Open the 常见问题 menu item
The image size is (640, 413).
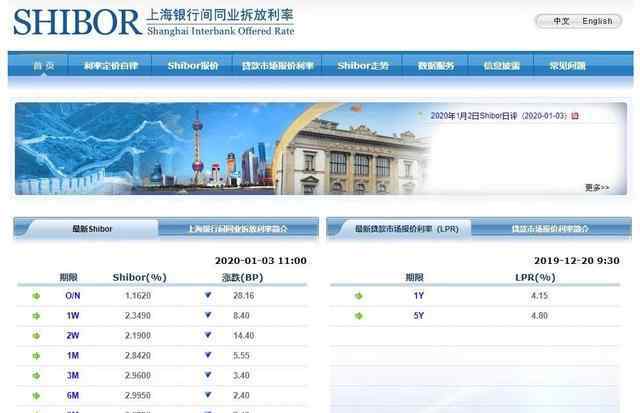[x=567, y=66]
